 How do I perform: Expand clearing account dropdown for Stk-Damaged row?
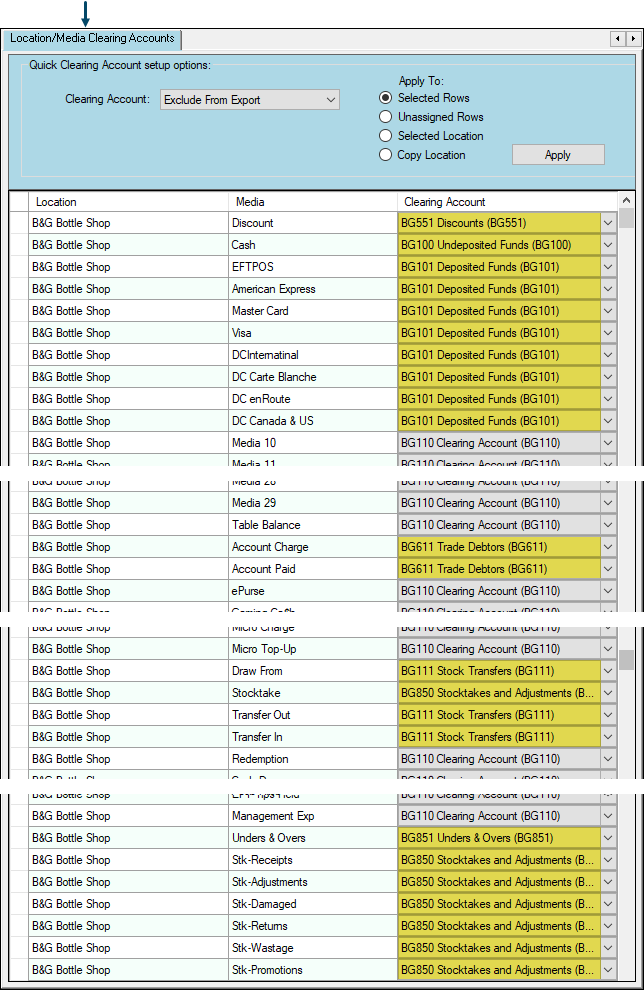pyautogui.click(x=608, y=904)
